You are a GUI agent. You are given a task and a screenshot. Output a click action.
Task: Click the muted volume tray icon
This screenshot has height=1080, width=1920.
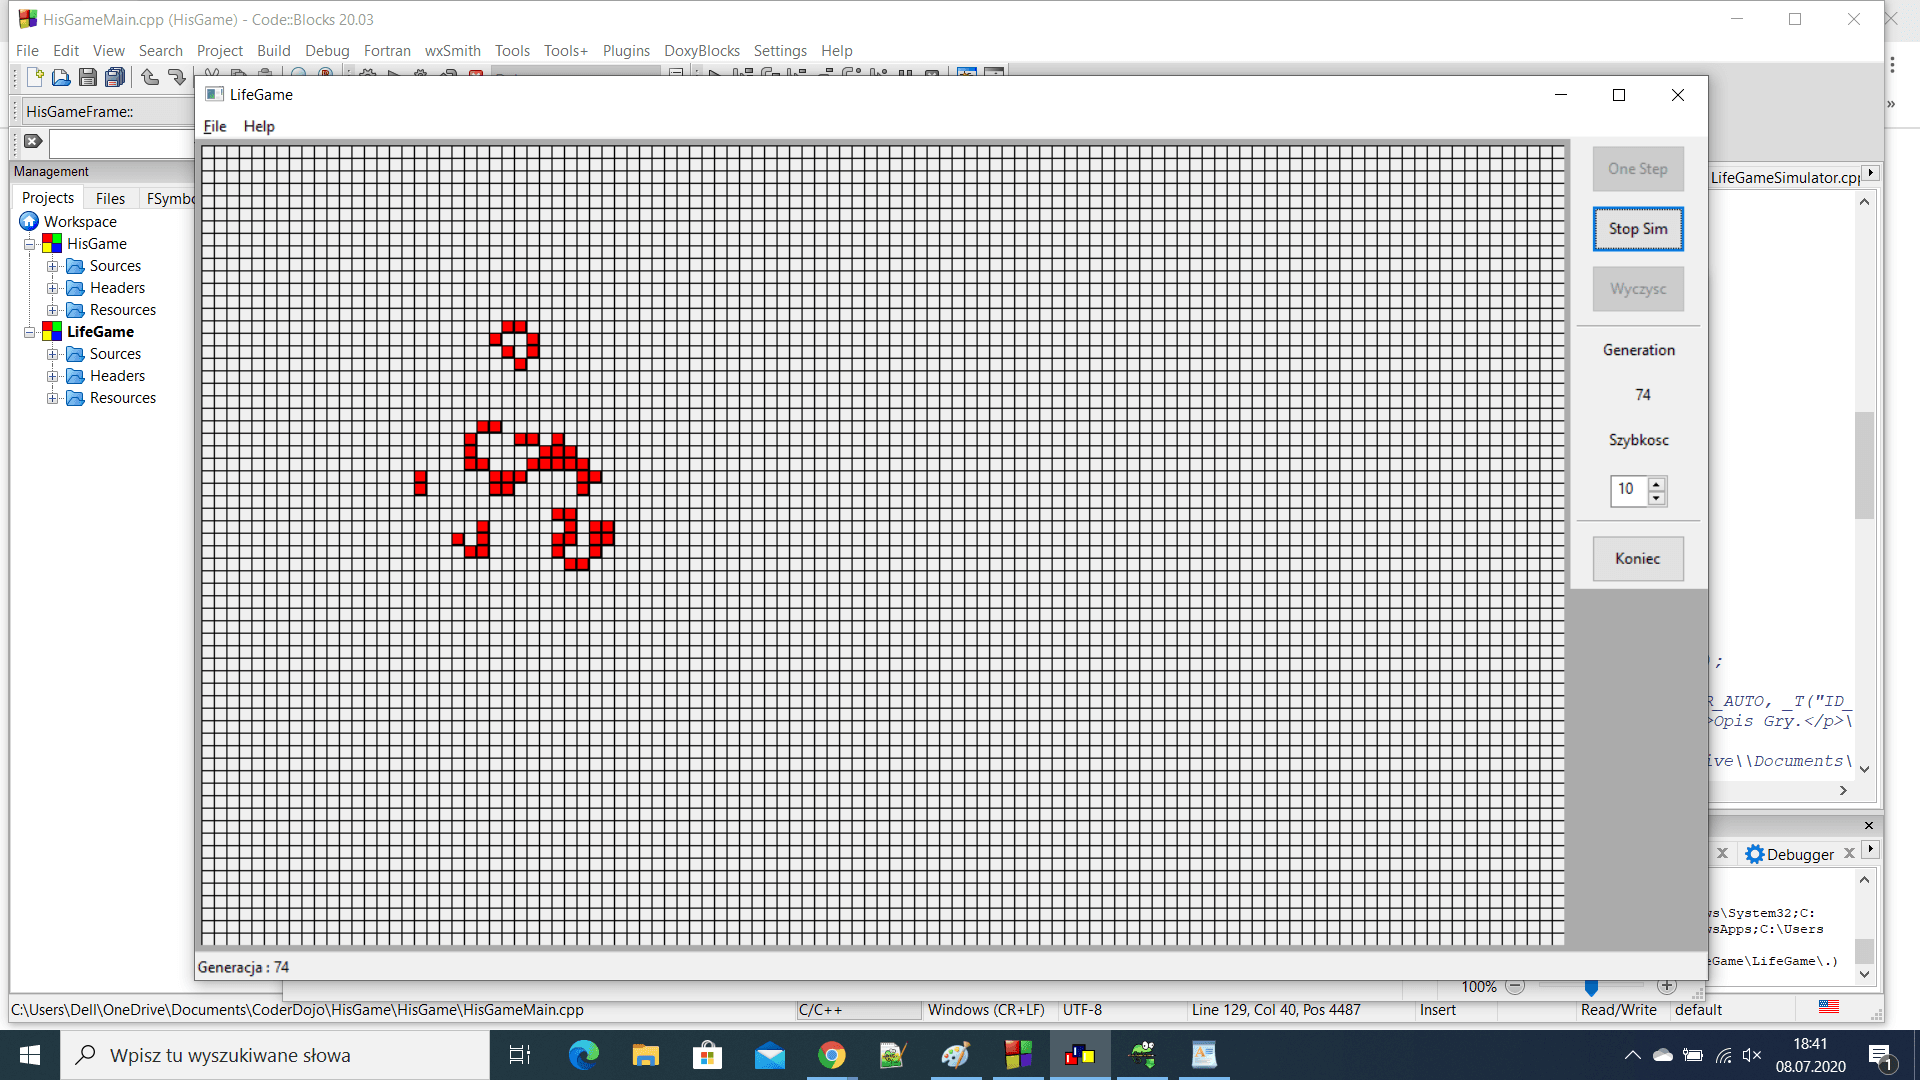(x=1752, y=1055)
